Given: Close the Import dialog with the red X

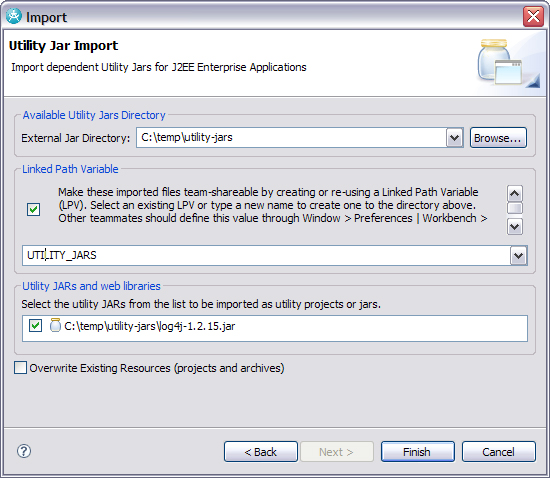Looking at the screenshot, I should pyautogui.click(x=533, y=16).
